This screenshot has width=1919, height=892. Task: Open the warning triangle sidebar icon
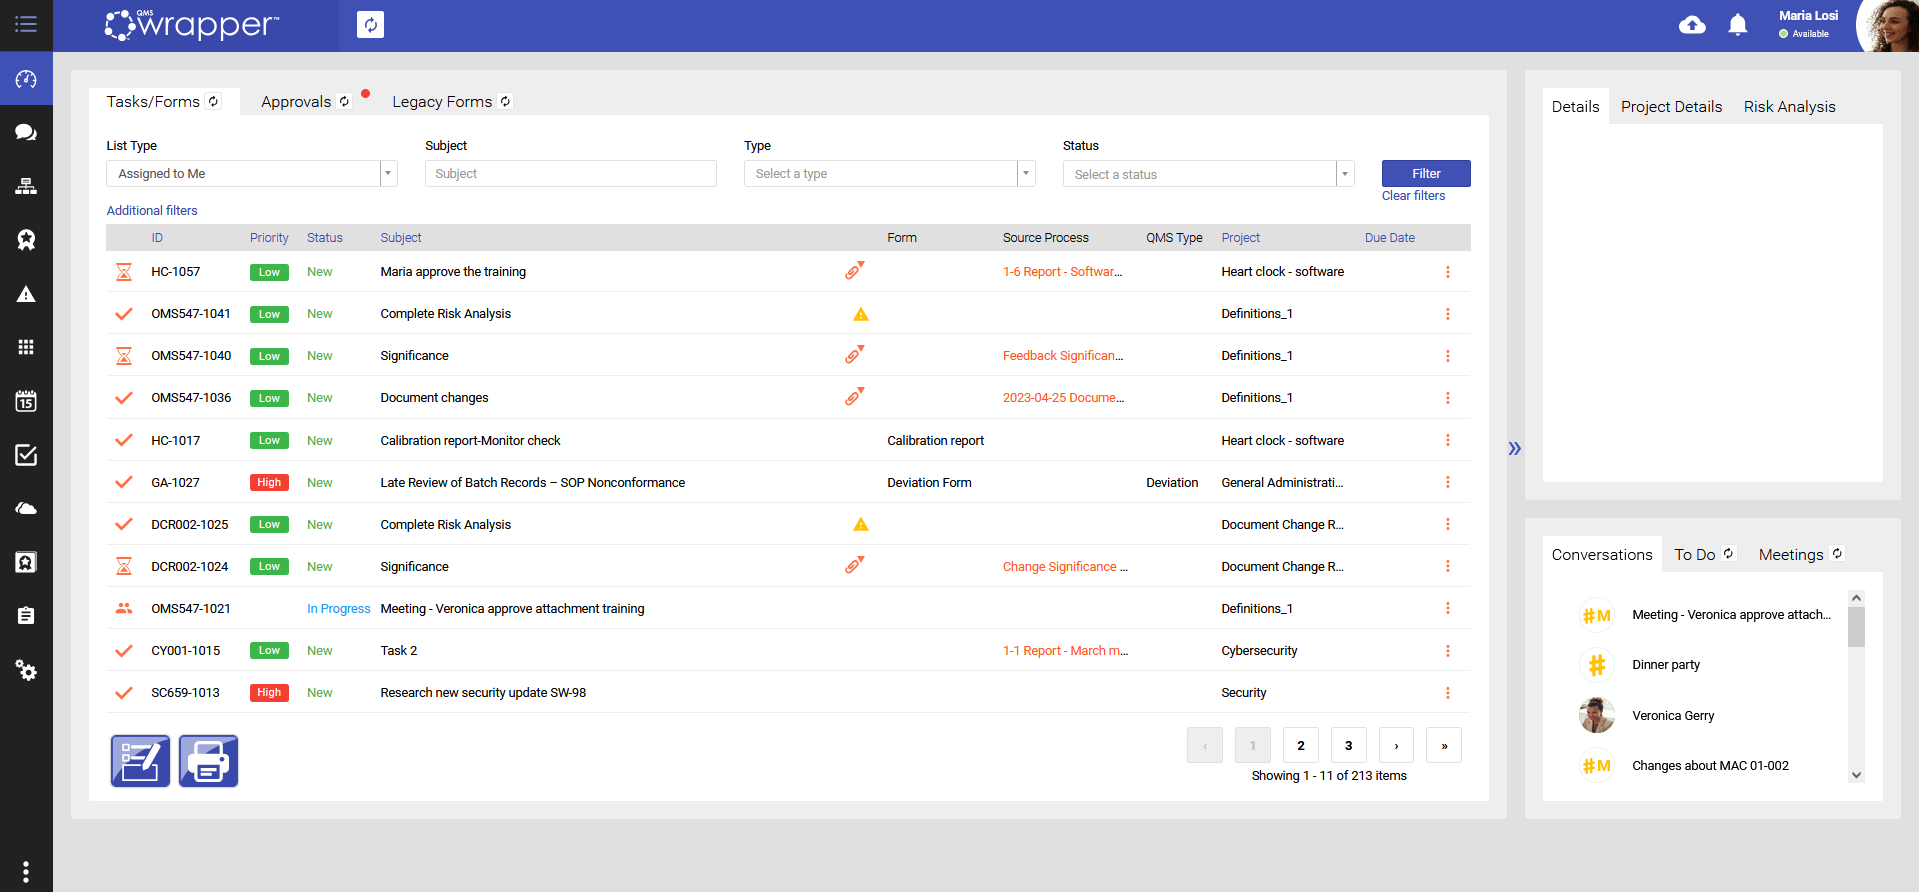[x=26, y=294]
